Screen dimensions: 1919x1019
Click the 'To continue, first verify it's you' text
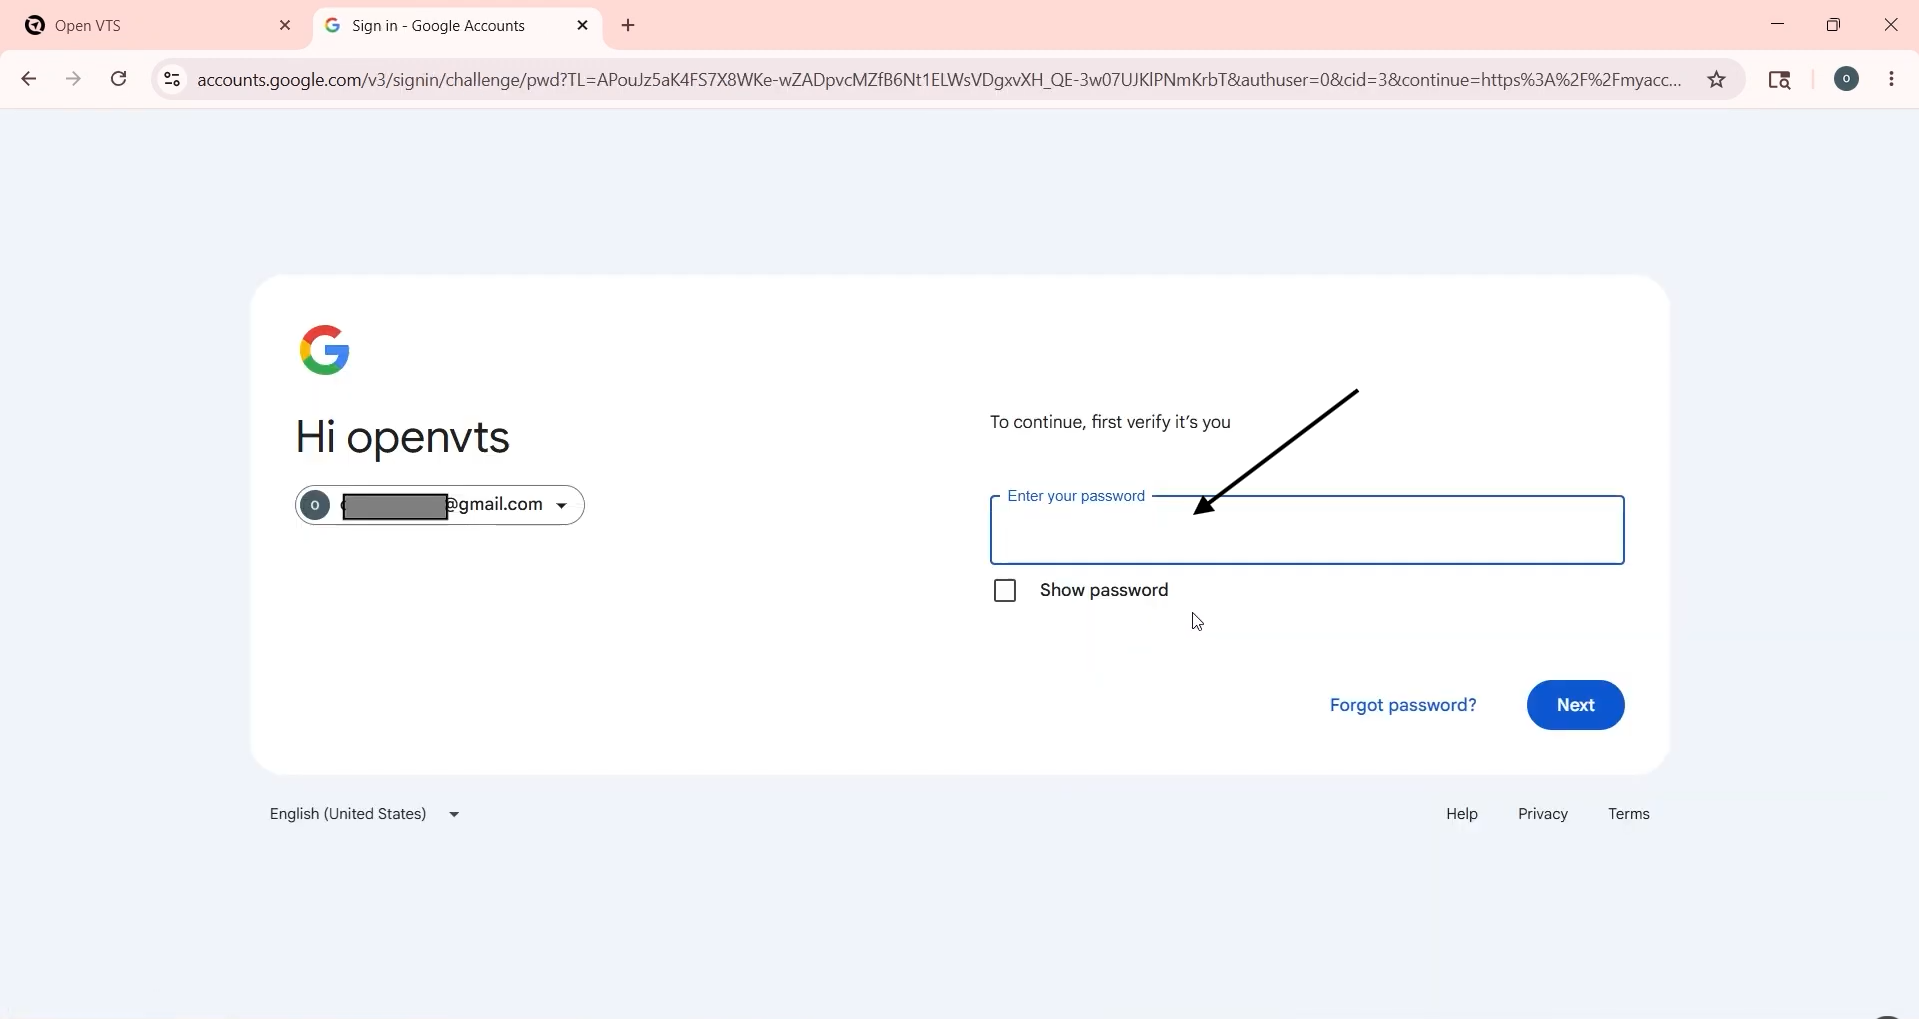pos(1110,423)
